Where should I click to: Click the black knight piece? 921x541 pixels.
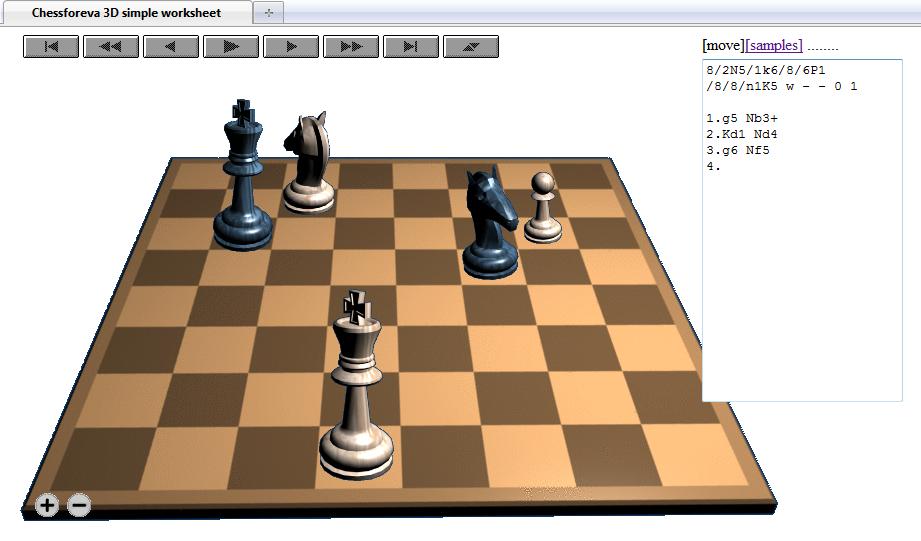(x=491, y=225)
